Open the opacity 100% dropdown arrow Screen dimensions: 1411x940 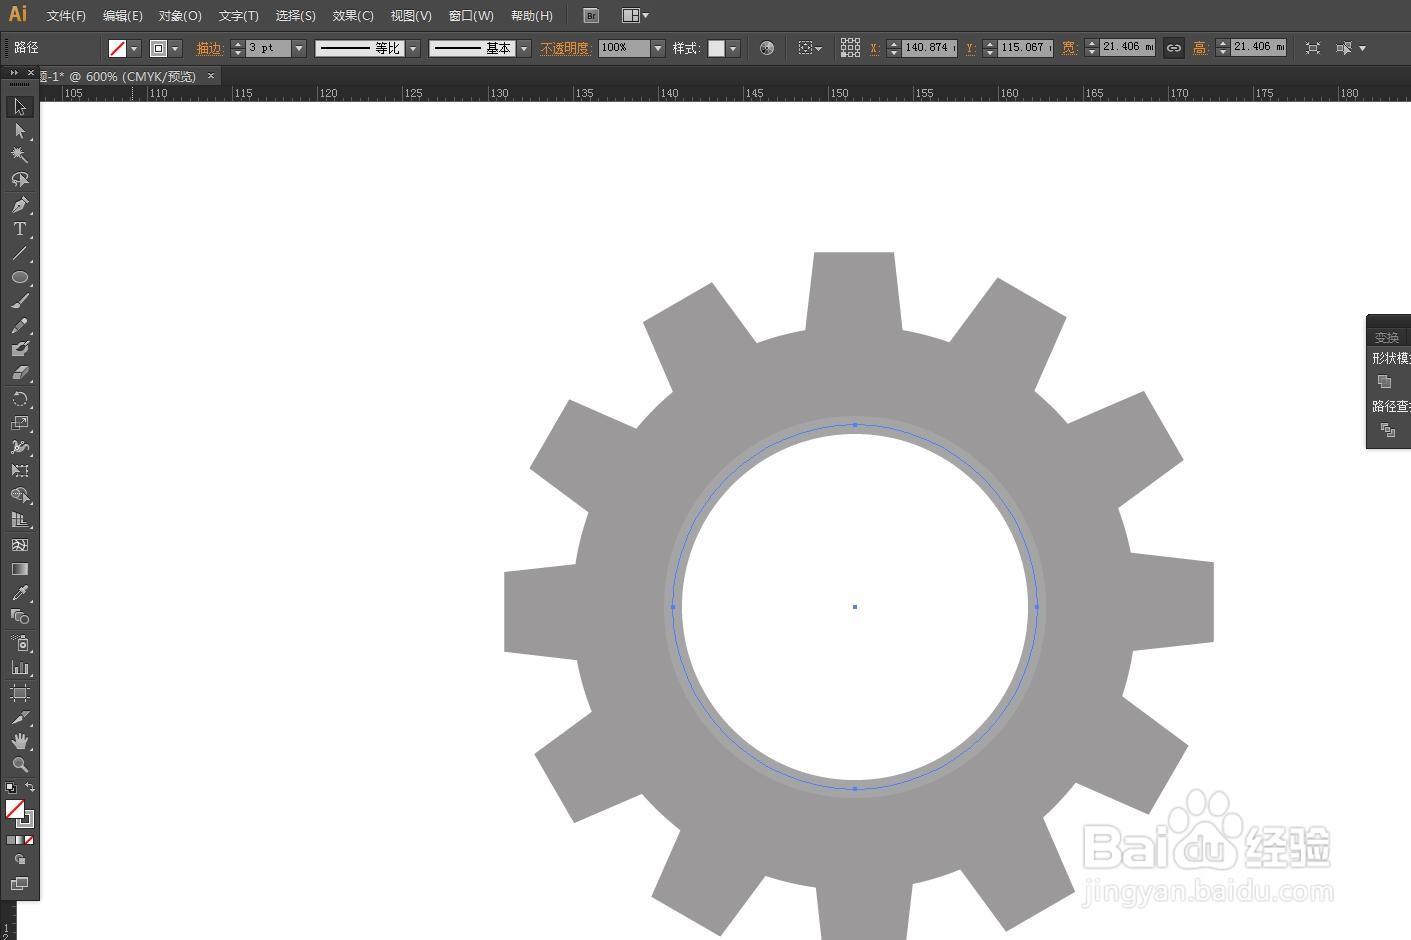point(657,48)
